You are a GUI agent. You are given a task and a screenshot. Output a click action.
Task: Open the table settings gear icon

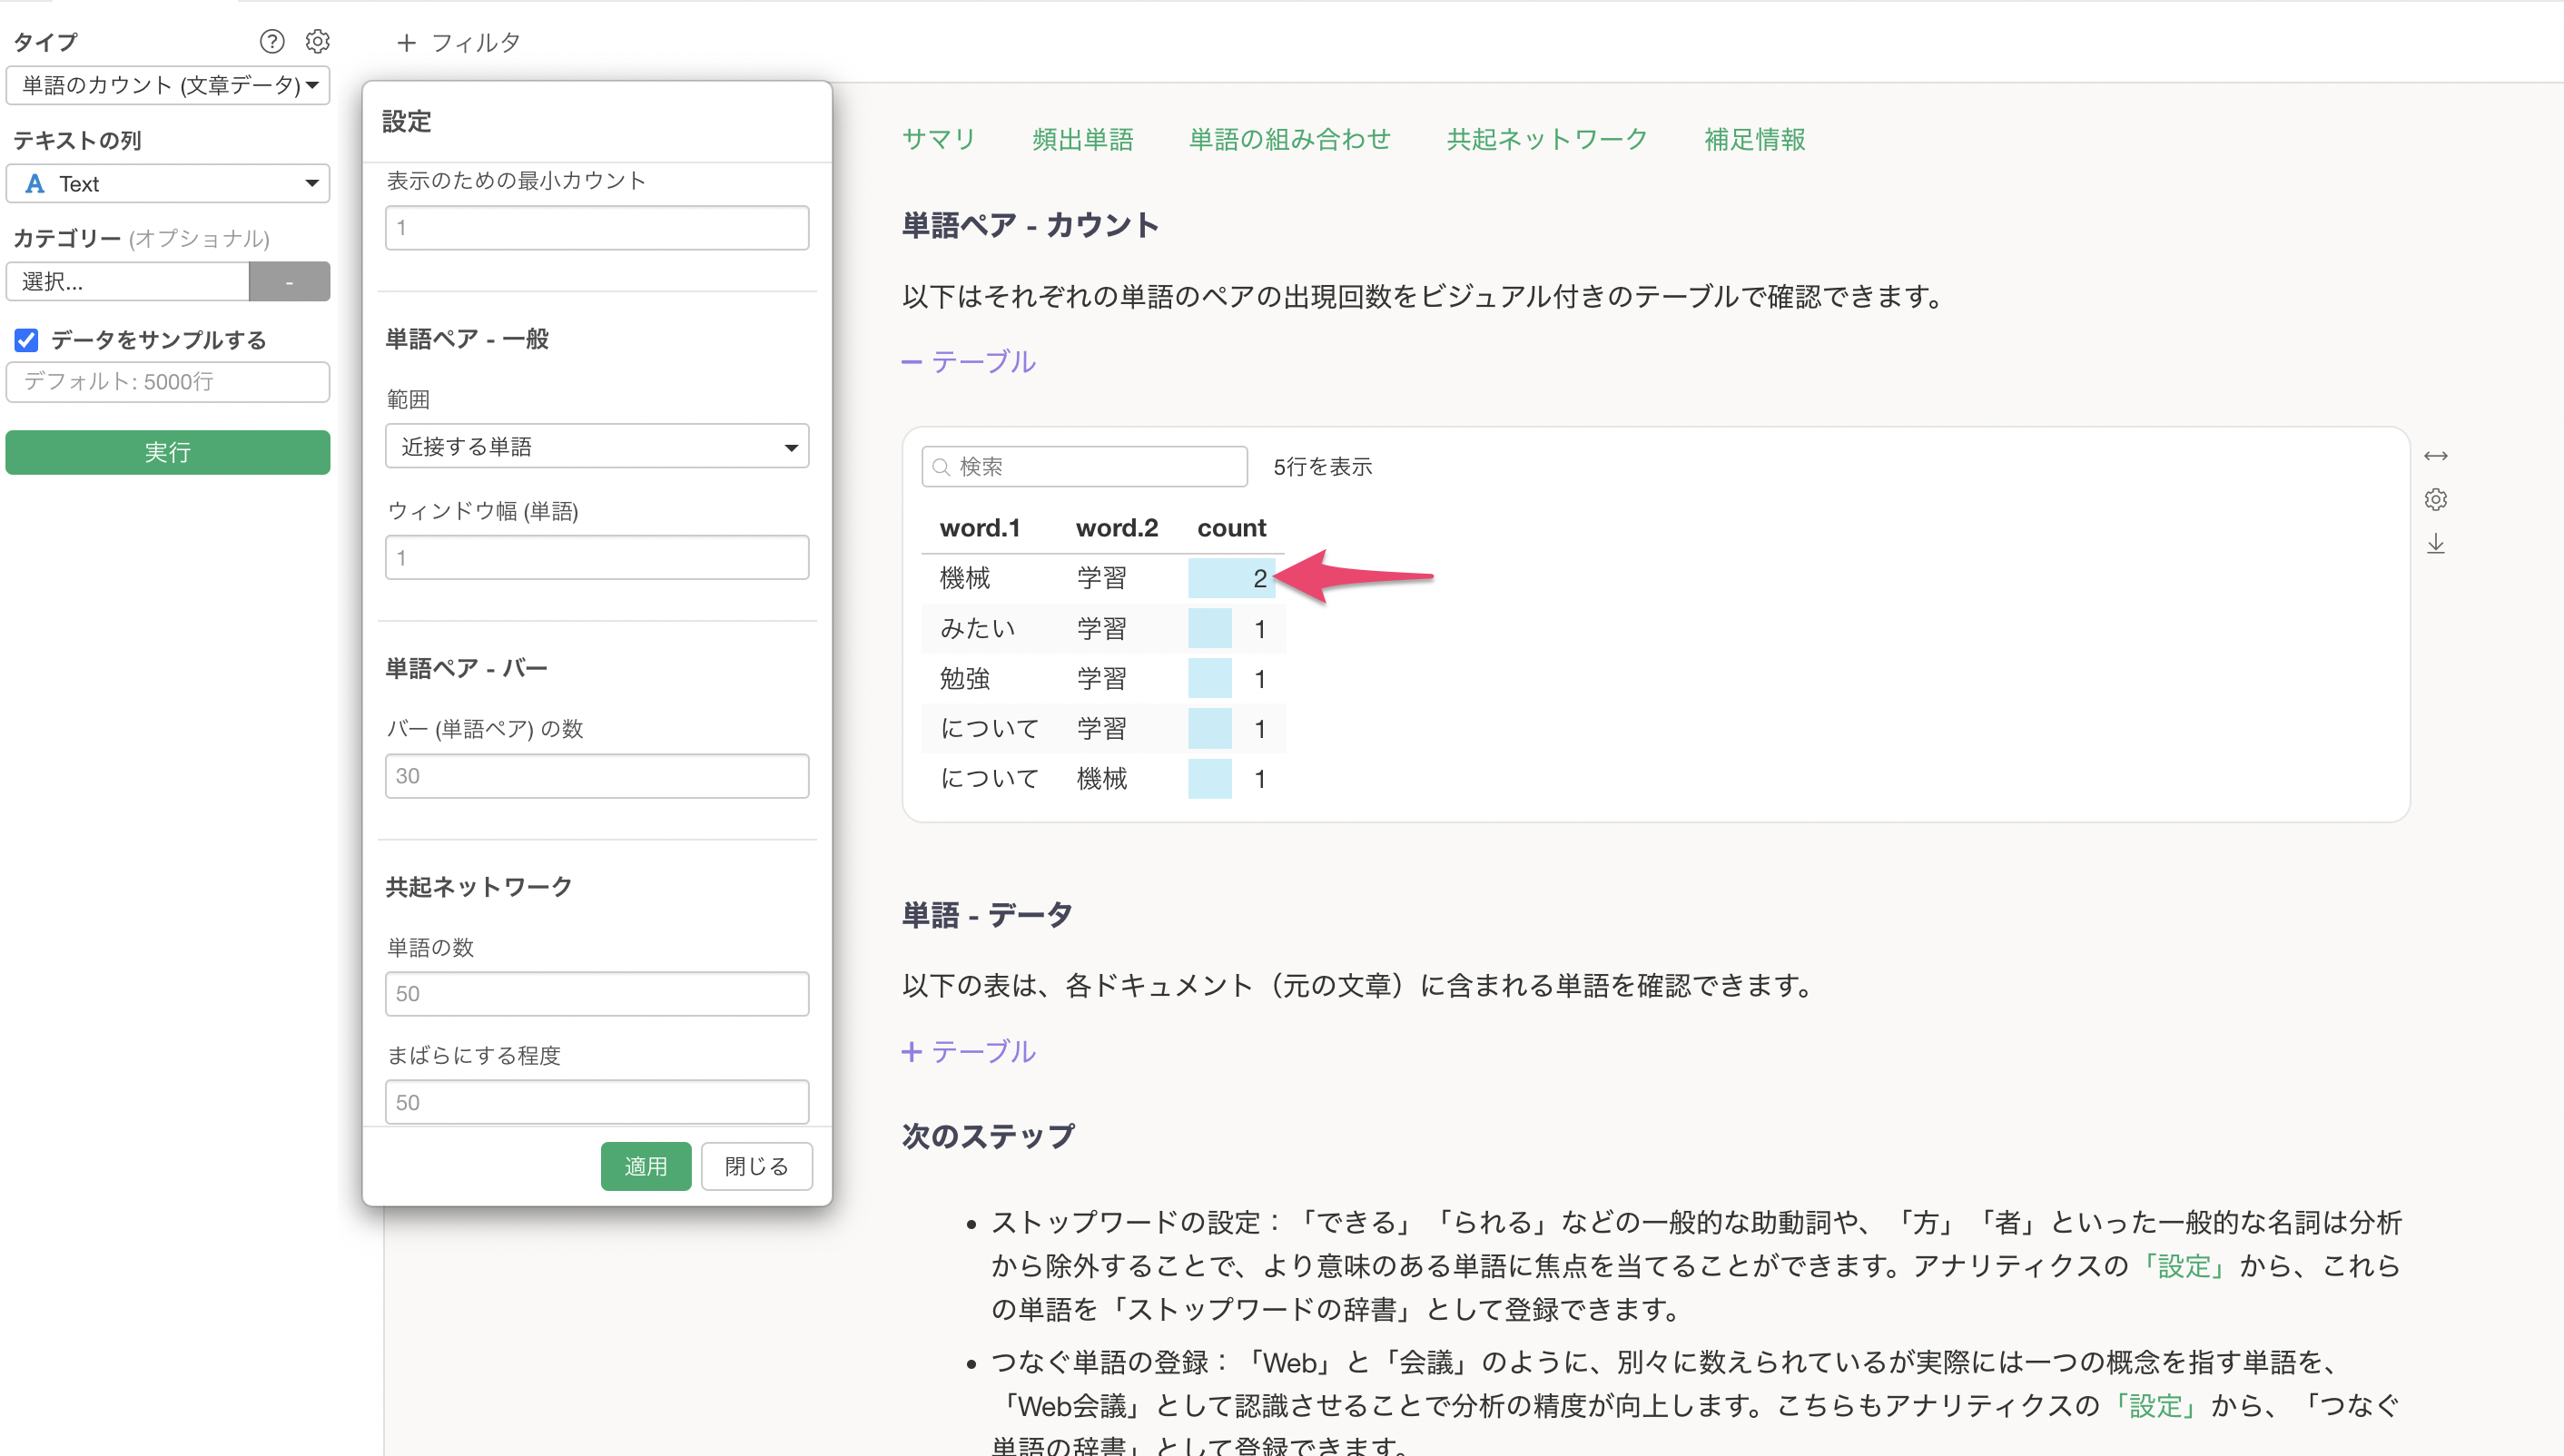click(2435, 499)
